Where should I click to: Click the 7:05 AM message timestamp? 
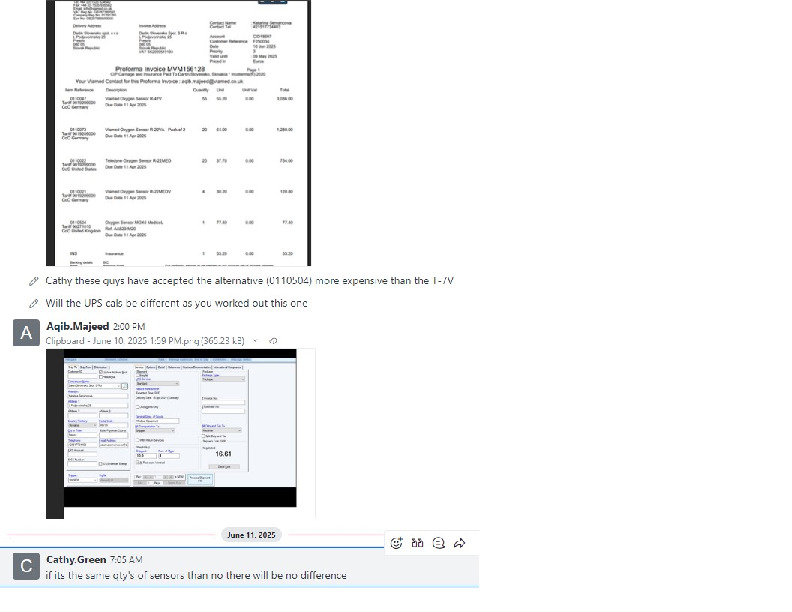point(126,559)
